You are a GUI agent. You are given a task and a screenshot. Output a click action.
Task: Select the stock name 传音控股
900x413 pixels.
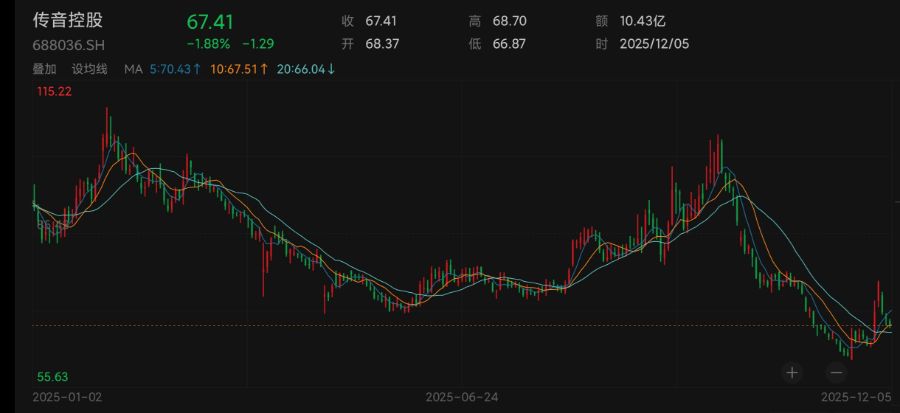[x=68, y=20]
